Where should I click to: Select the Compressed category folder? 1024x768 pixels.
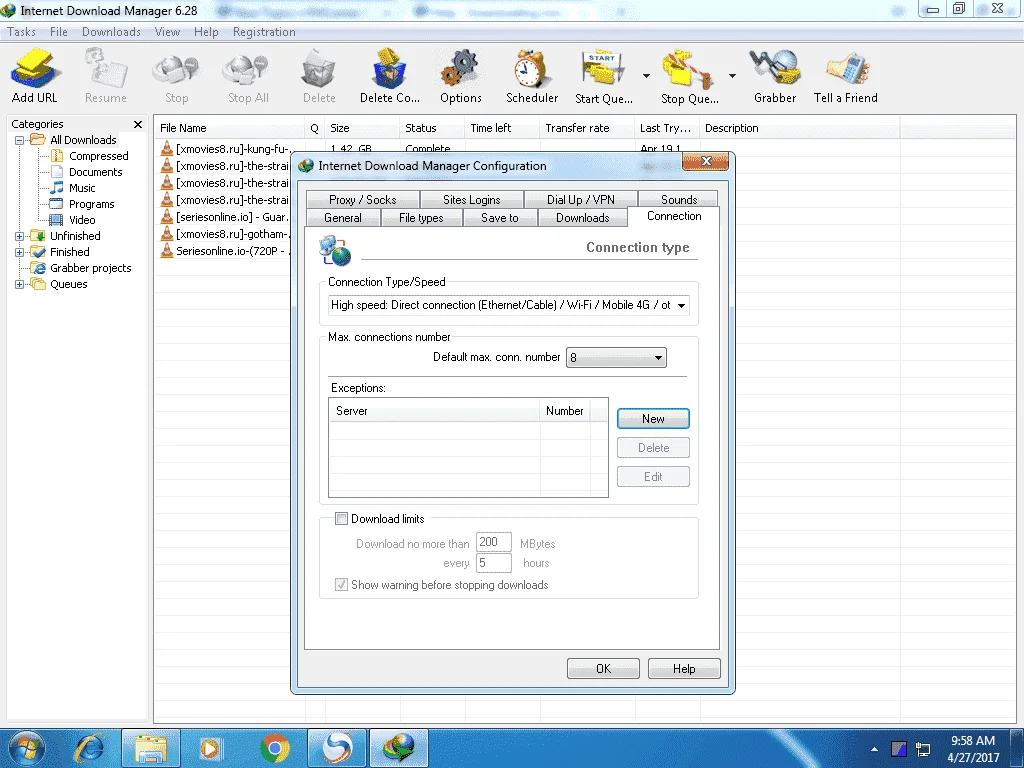[x=99, y=156]
